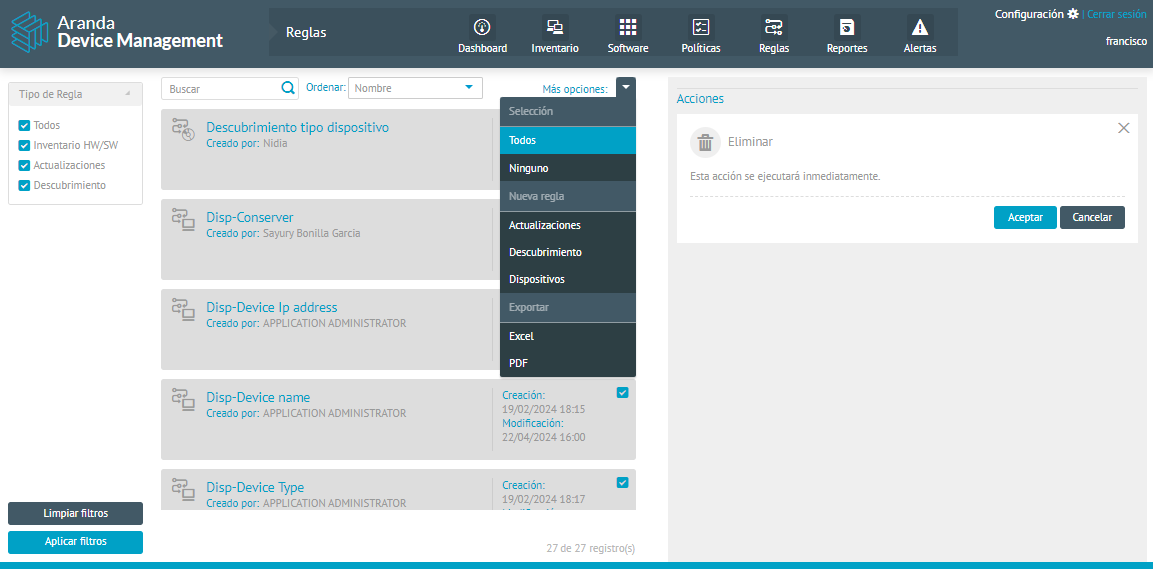
Task: Uncheck the Todos rule type filter
Action: tap(24, 125)
